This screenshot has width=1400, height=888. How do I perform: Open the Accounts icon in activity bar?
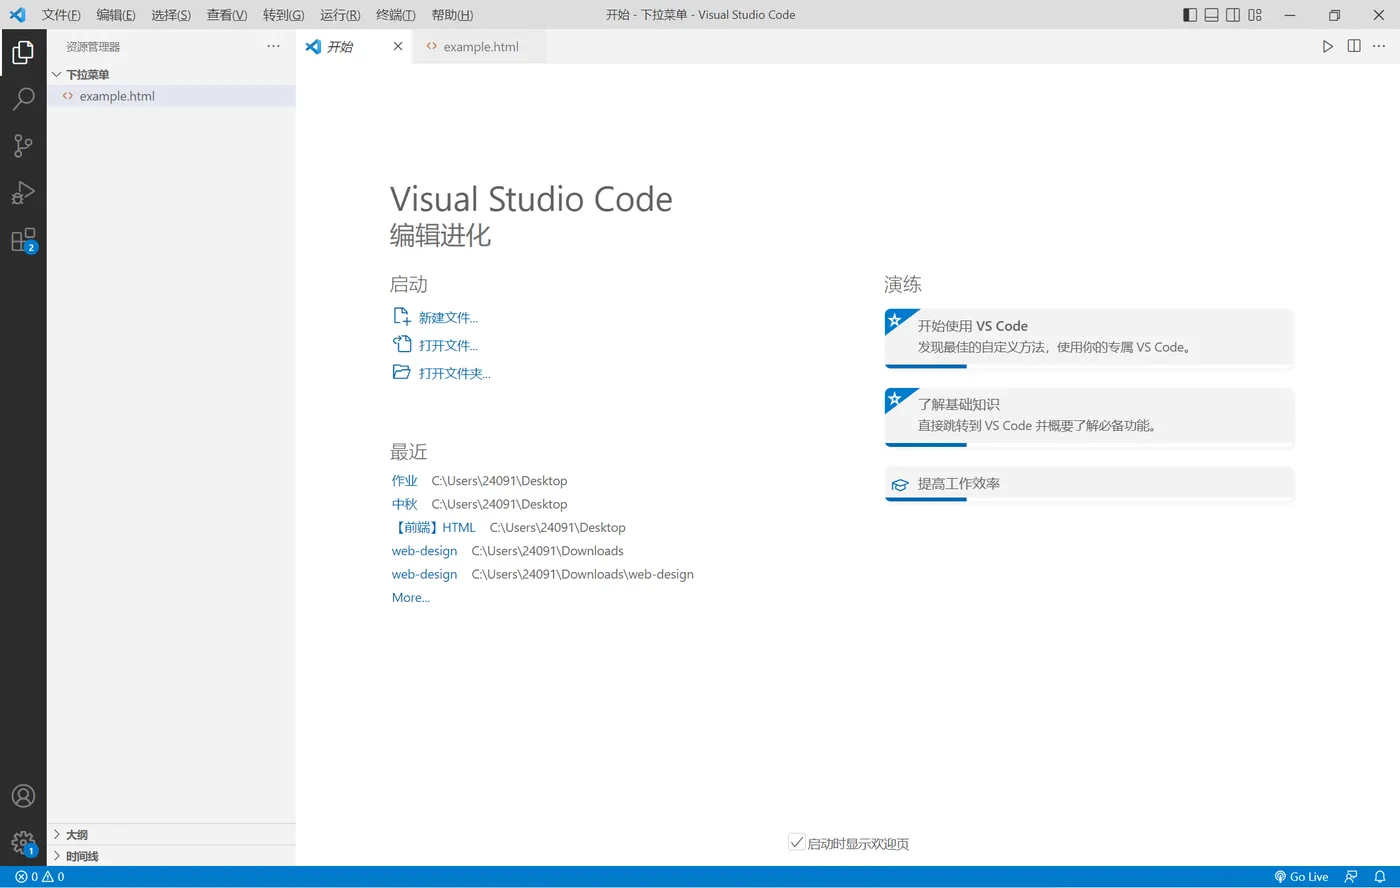(x=23, y=796)
